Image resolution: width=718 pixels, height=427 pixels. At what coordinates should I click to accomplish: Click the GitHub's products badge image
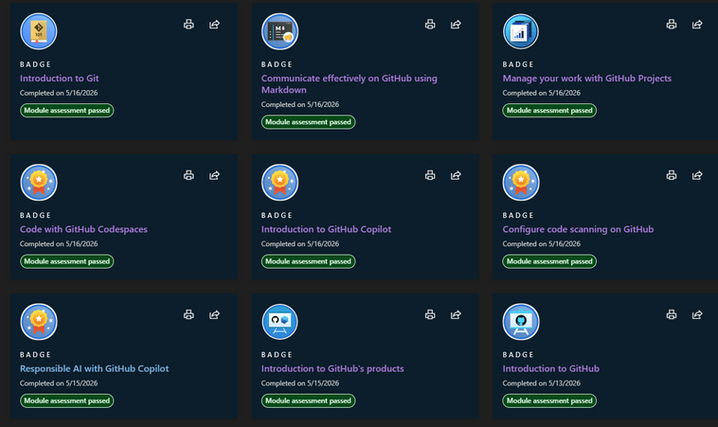(280, 322)
